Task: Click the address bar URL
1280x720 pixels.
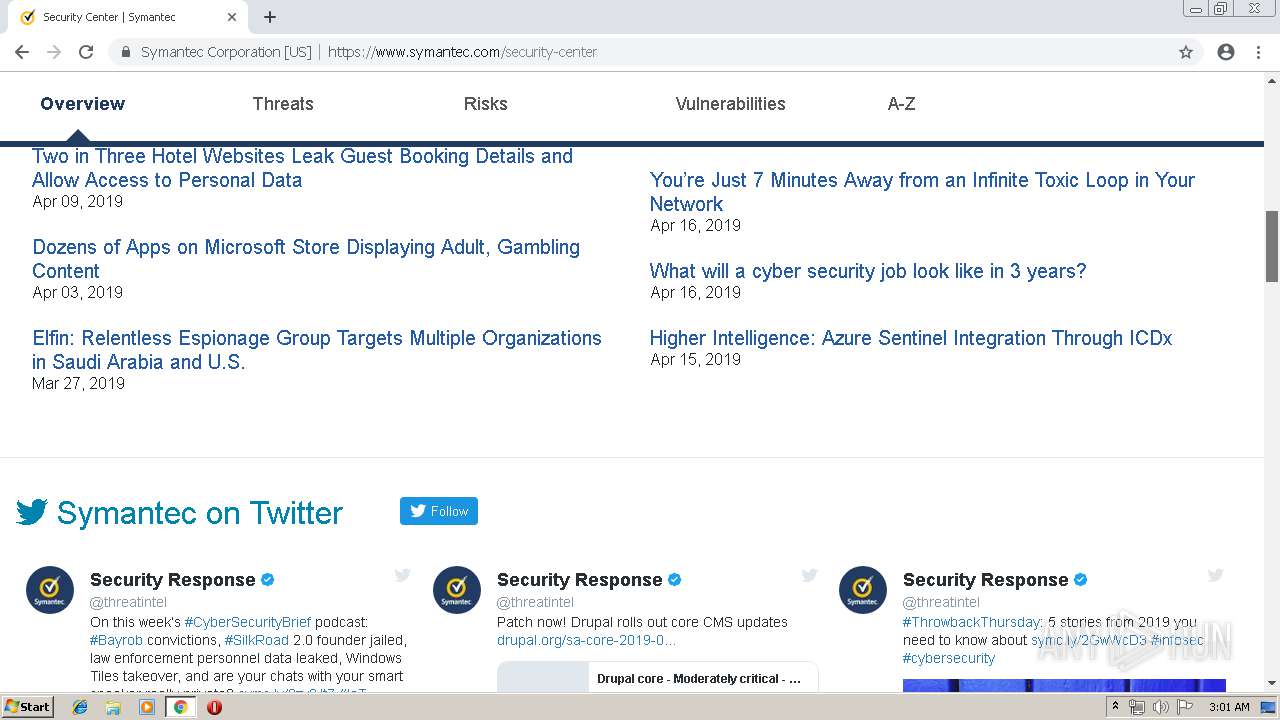Action: [x=462, y=52]
